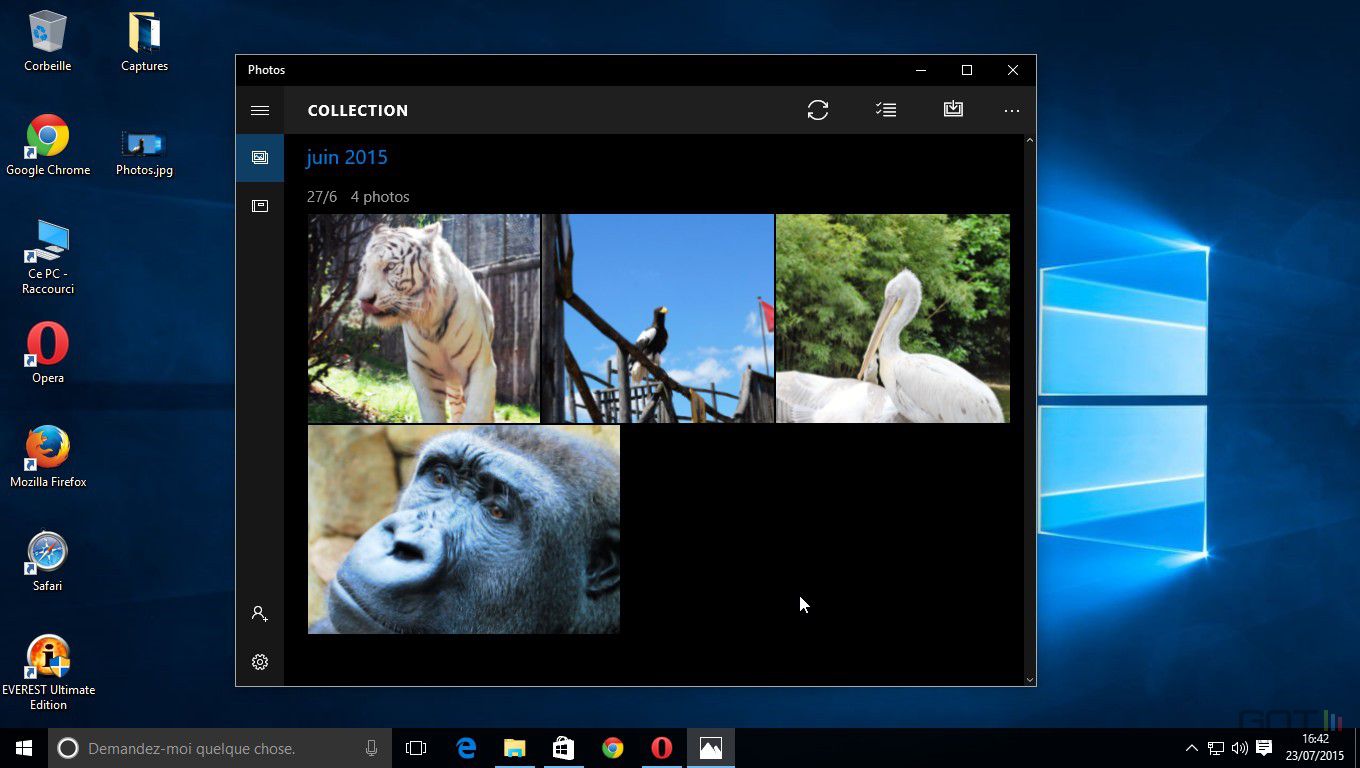The image size is (1360, 768).
Task: Open the juin 2015 collection link
Action: (x=346, y=157)
